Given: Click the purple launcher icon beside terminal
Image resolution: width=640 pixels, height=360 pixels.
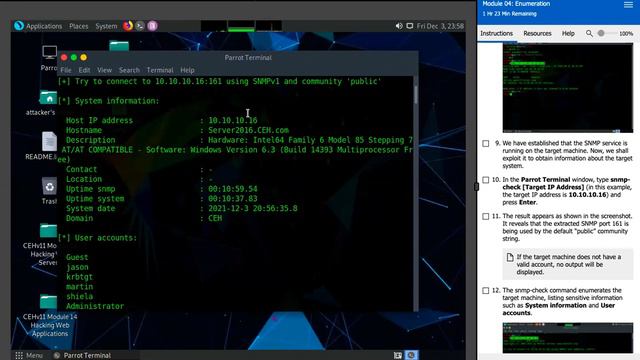Looking at the screenshot, I should 152,26.
